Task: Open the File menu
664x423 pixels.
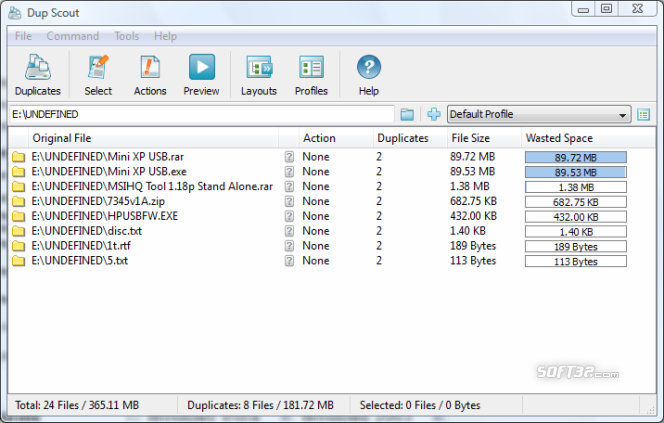Action: [23, 36]
